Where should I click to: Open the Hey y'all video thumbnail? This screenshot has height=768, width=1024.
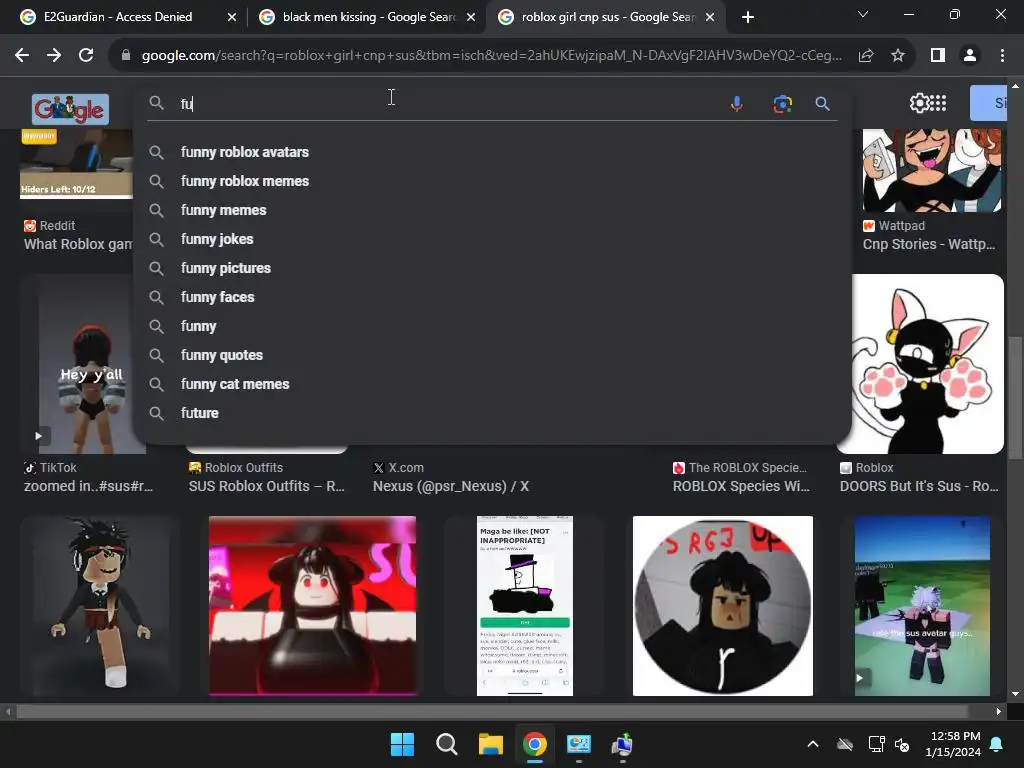pyautogui.click(x=84, y=364)
